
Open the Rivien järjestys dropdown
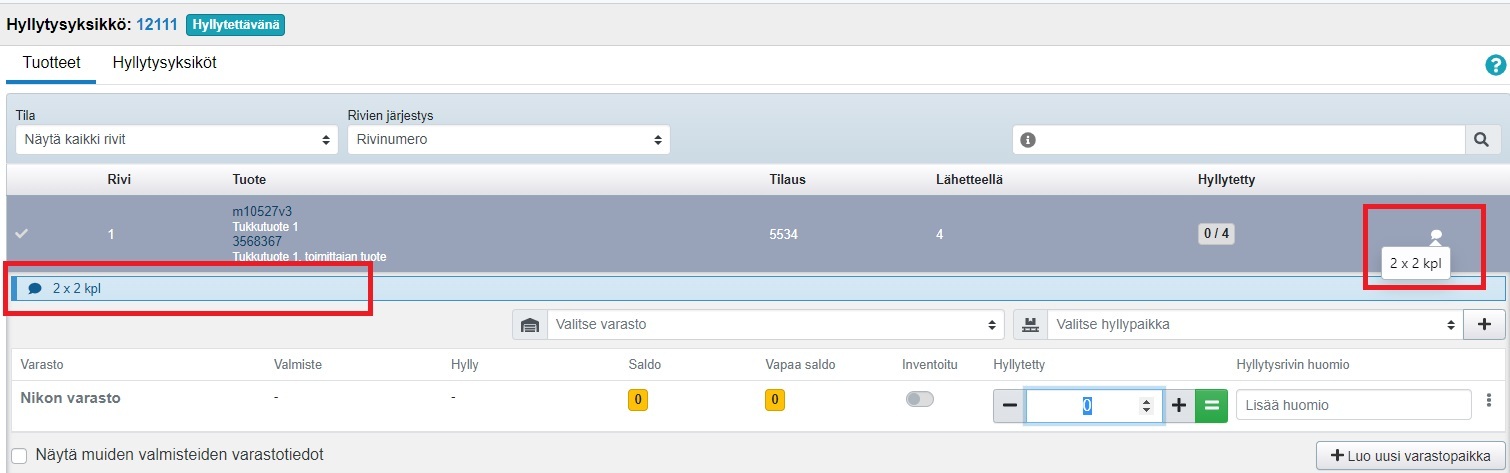pos(508,140)
